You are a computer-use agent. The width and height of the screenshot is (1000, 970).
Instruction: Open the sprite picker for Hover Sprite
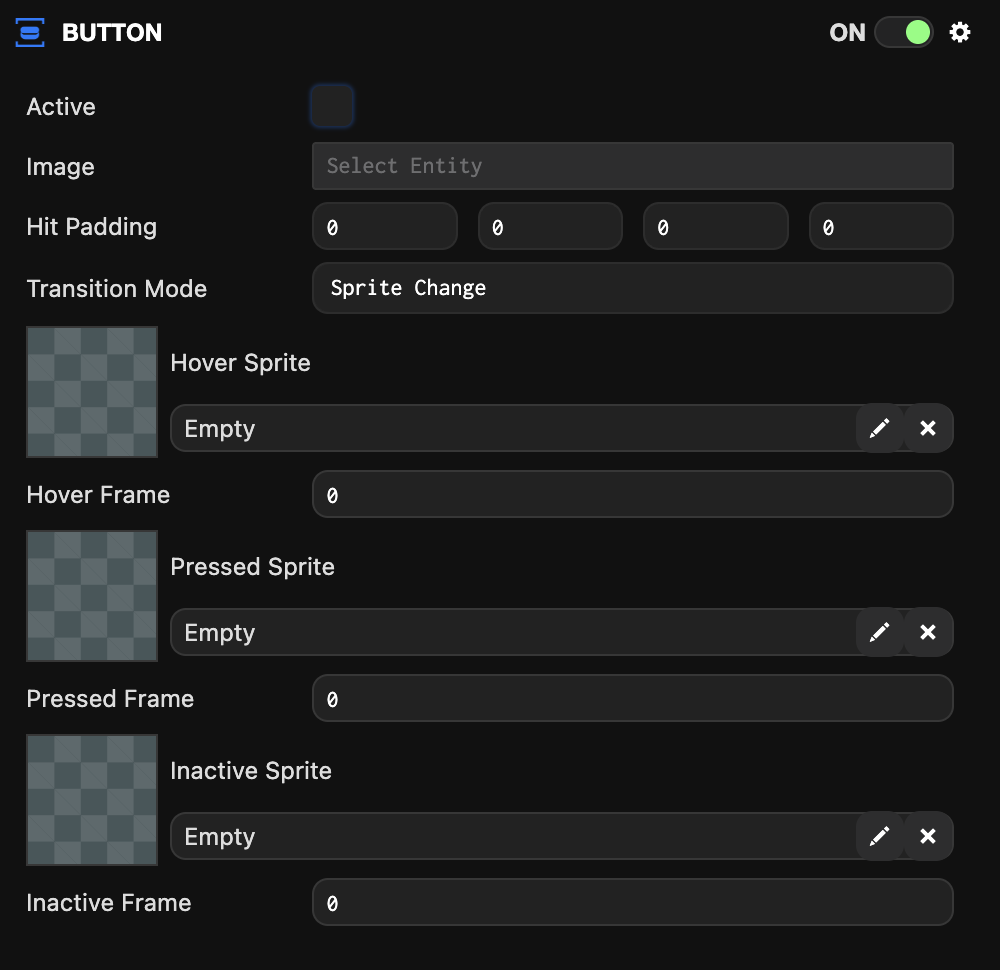click(880, 428)
